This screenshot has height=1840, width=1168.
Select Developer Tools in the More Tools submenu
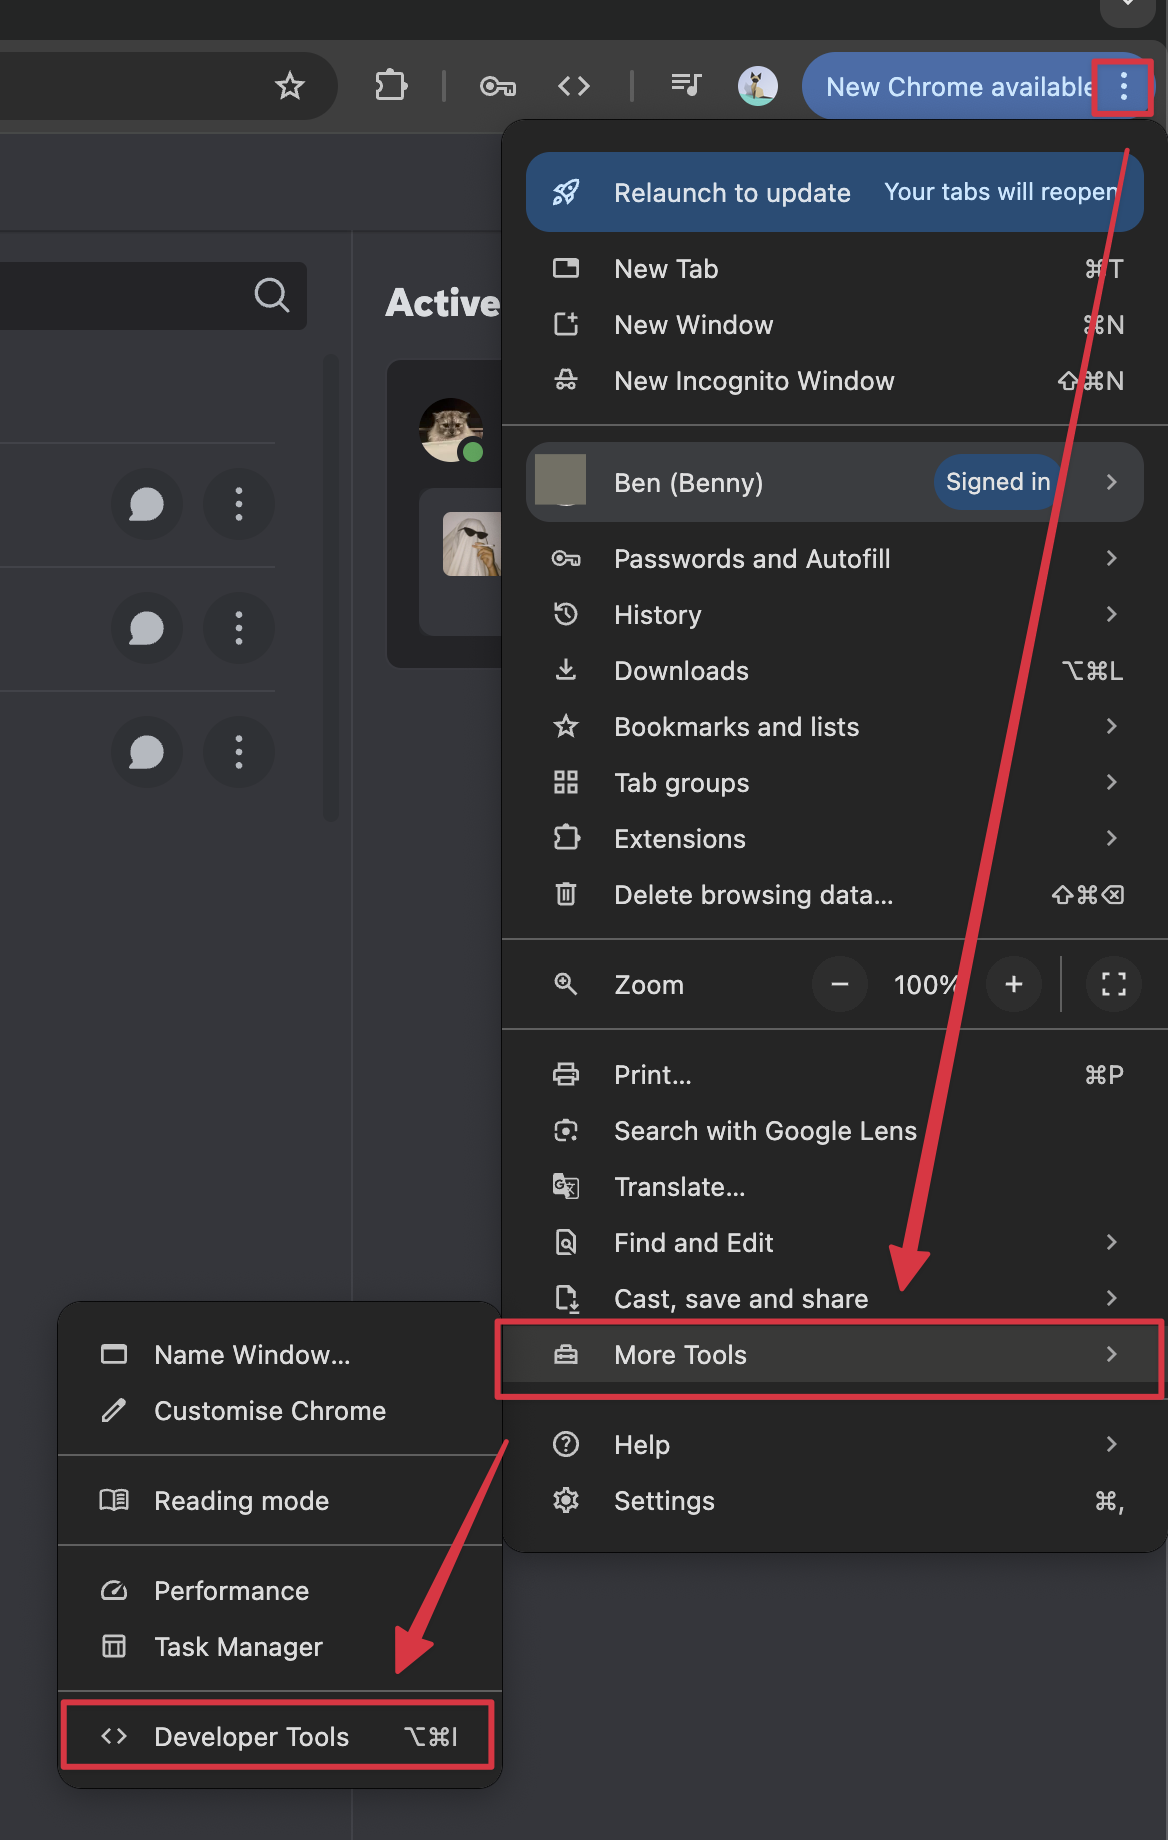coord(279,1736)
